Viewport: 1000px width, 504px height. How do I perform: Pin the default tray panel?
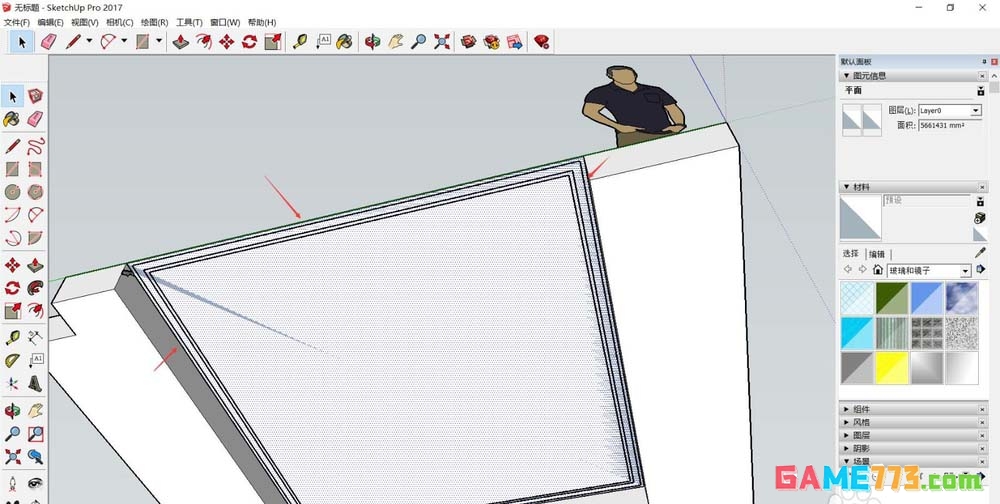984,62
